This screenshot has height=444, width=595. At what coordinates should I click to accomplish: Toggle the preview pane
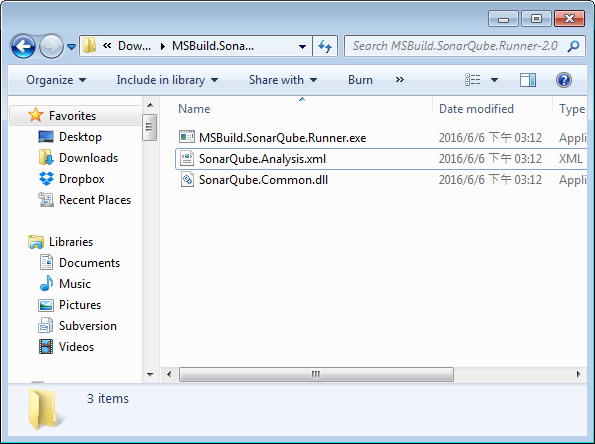click(x=528, y=80)
